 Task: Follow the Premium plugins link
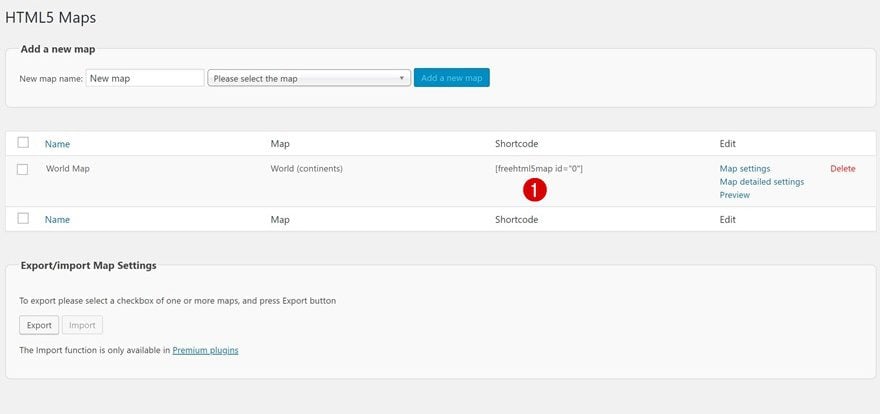205,350
